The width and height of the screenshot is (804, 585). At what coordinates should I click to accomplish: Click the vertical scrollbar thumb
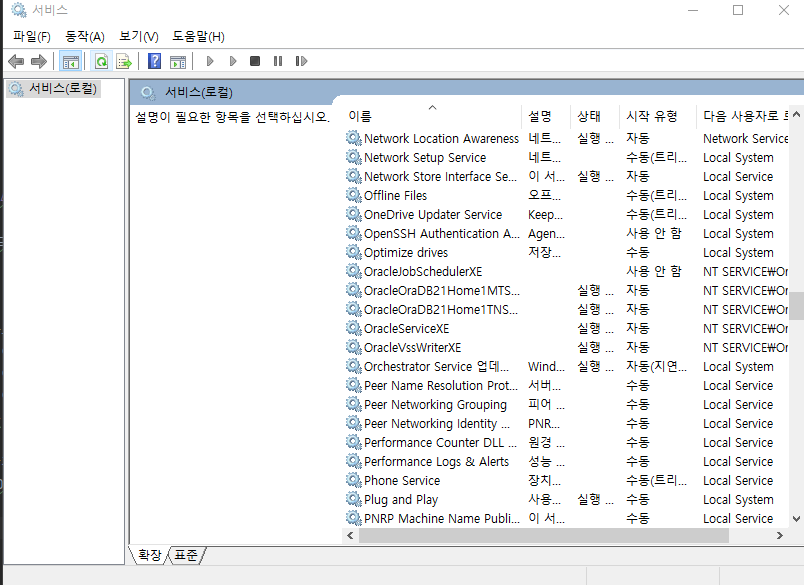(x=796, y=306)
